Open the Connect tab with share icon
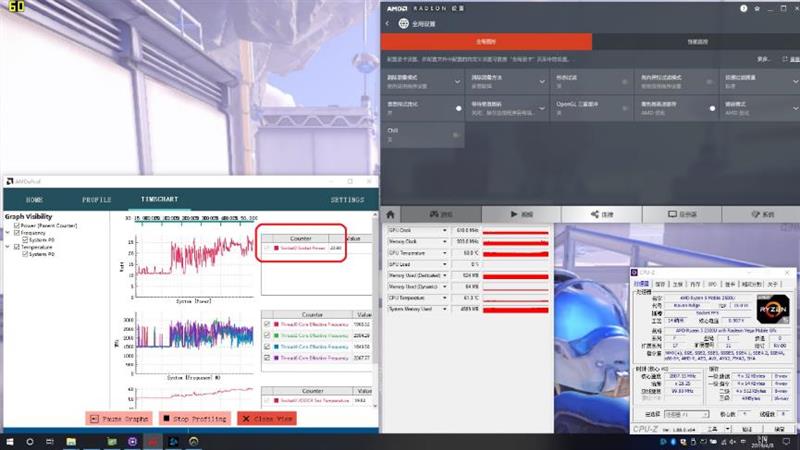Screen dimensions: 800x450 601,215
